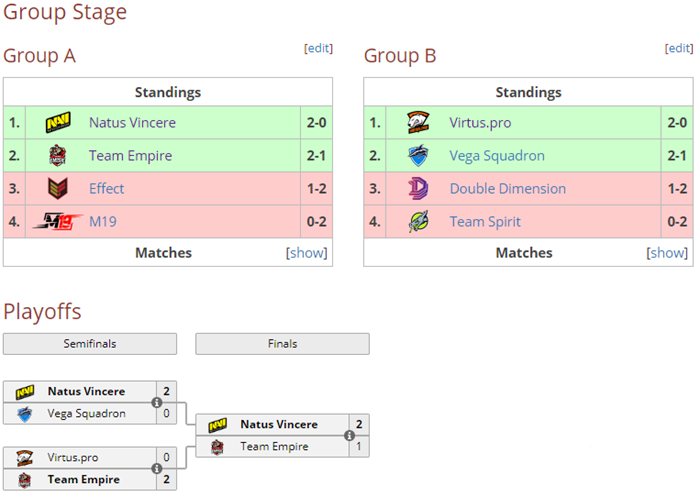Click the Virtus.pro logo in Group B
This screenshot has width=700, height=497.
point(418,123)
